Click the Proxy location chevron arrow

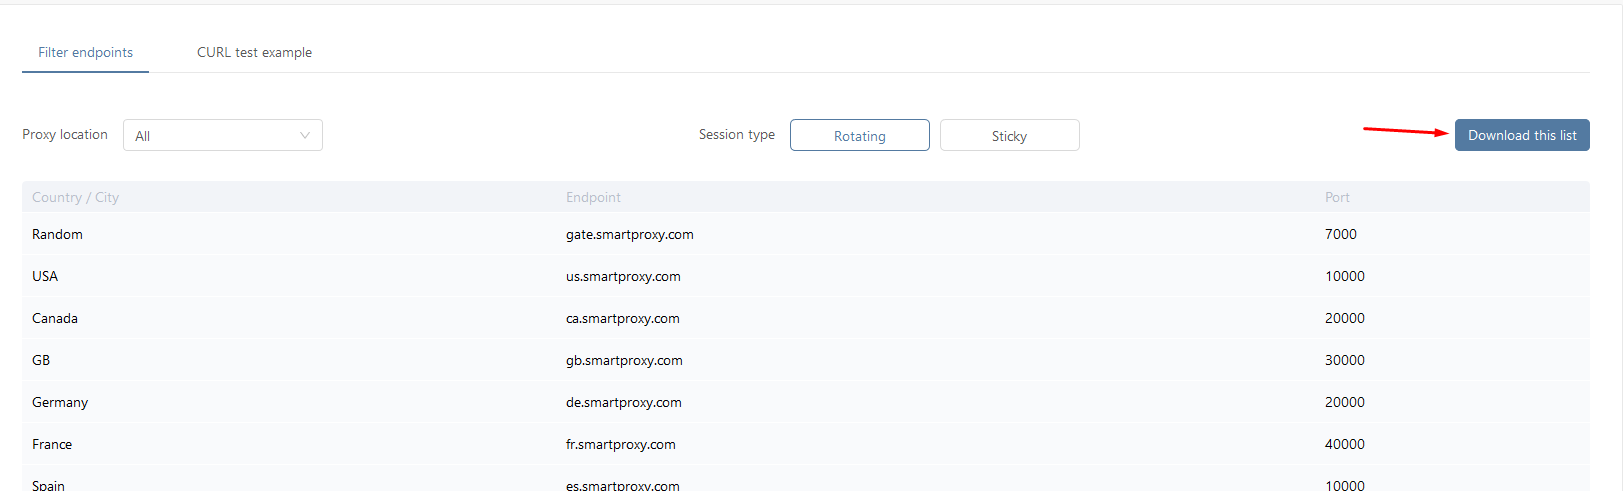point(305,135)
